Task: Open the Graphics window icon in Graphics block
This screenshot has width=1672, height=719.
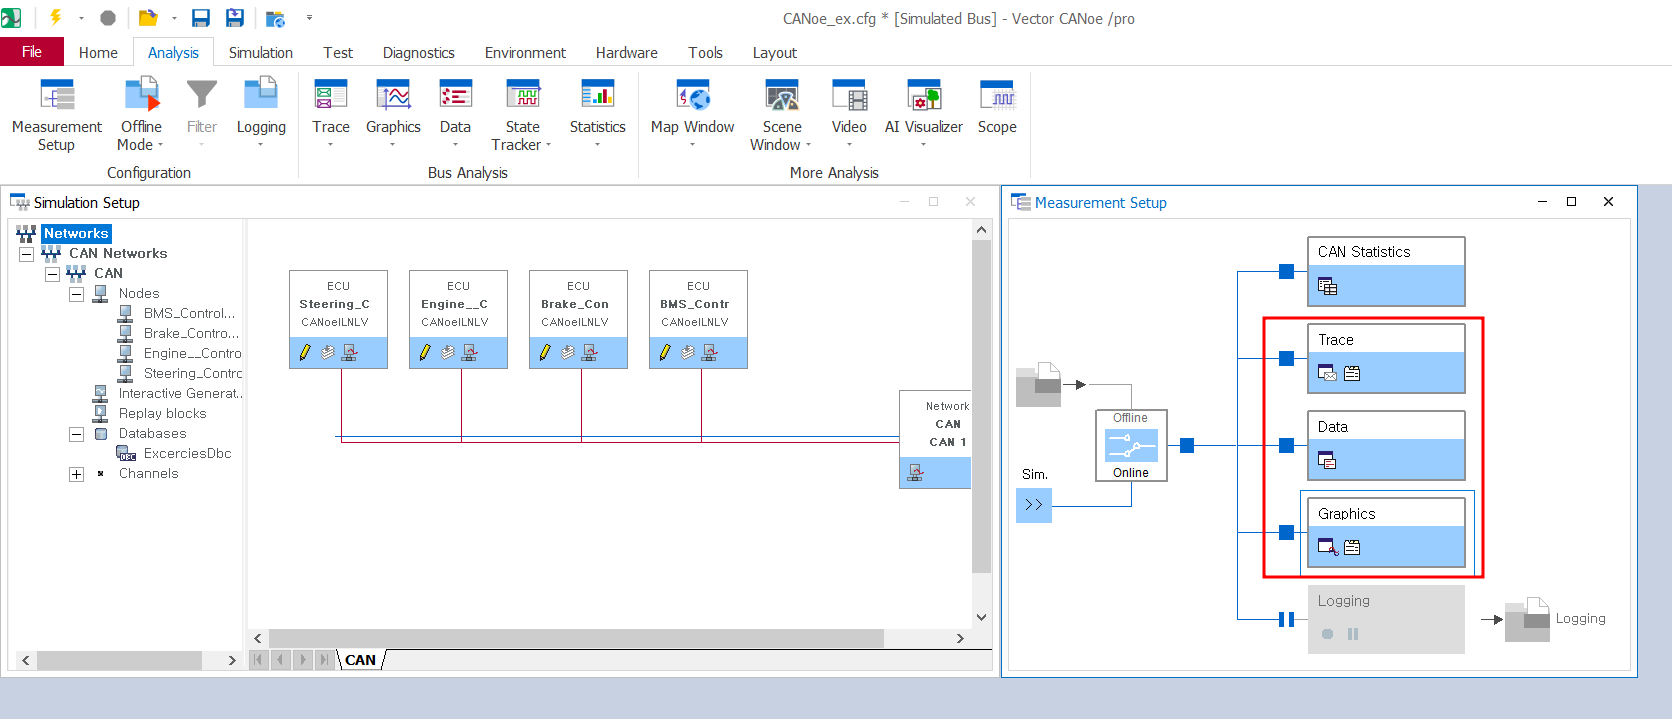Action: pos(1328,547)
